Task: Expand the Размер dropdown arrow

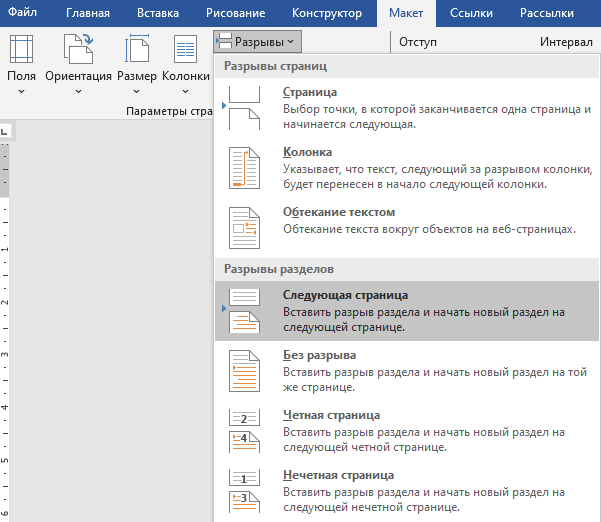Action: point(136,92)
